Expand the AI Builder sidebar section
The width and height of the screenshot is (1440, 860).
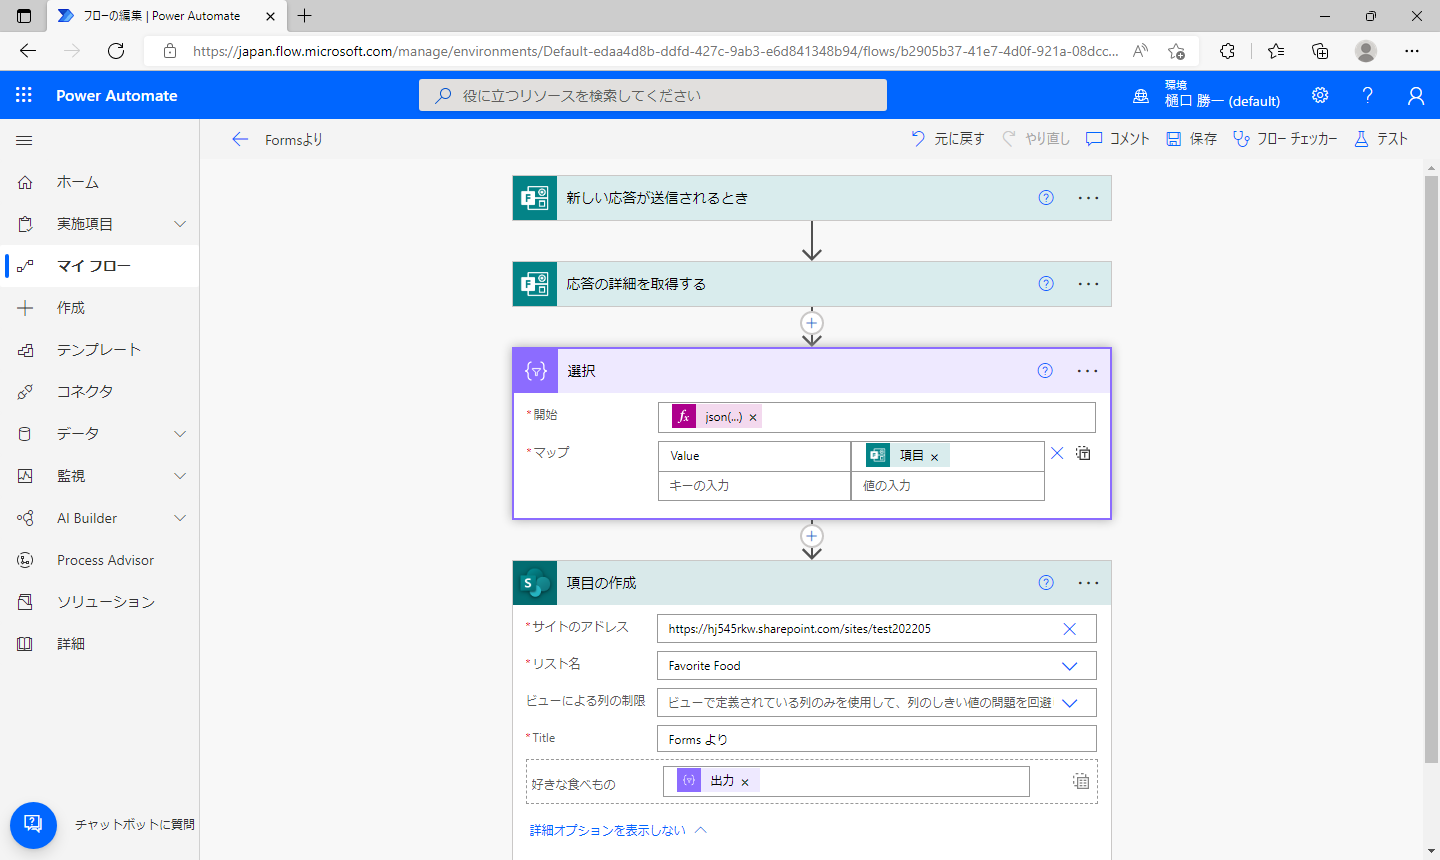pyautogui.click(x=180, y=518)
